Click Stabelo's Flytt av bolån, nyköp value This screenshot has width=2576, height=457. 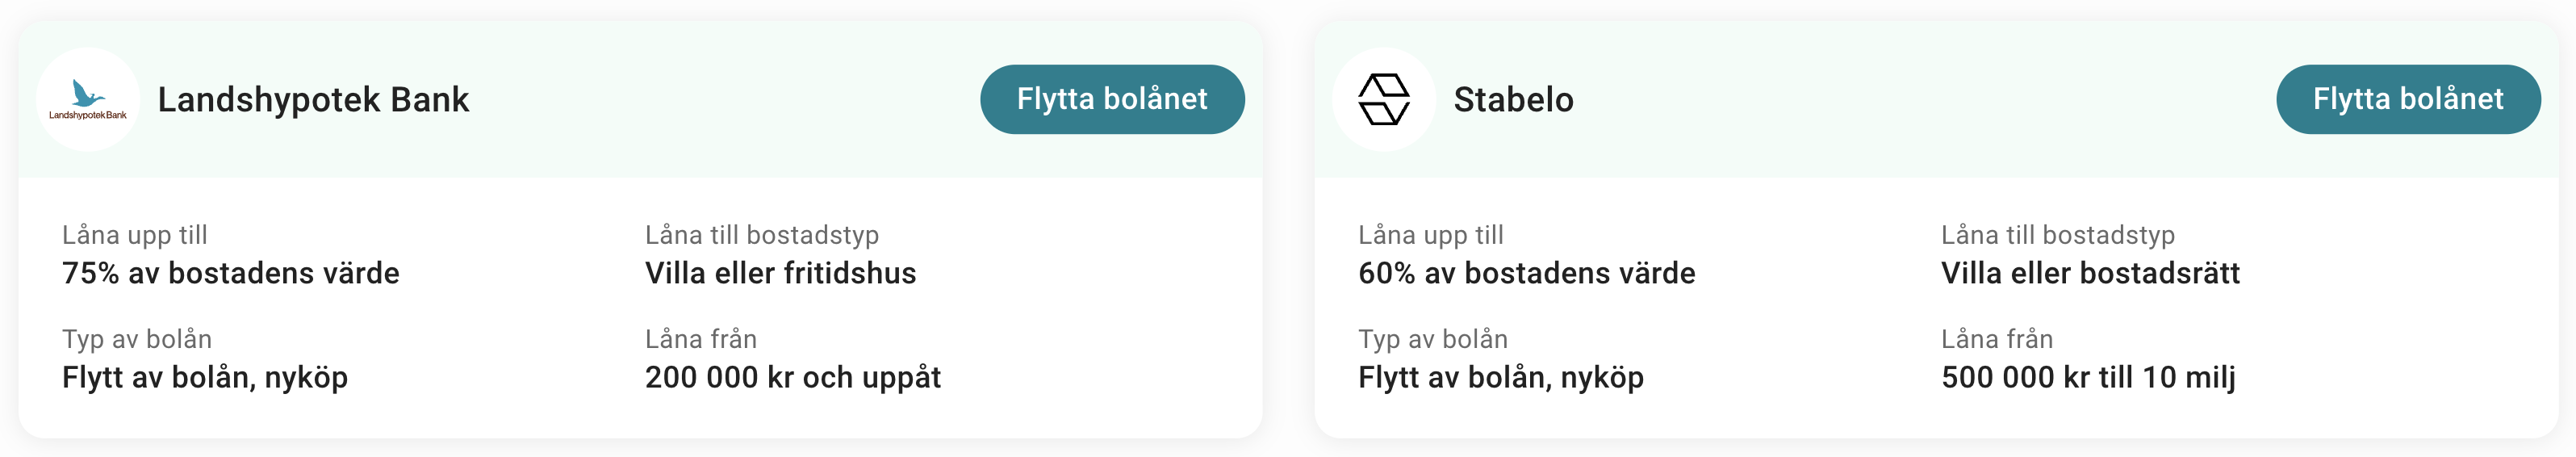click(1500, 377)
